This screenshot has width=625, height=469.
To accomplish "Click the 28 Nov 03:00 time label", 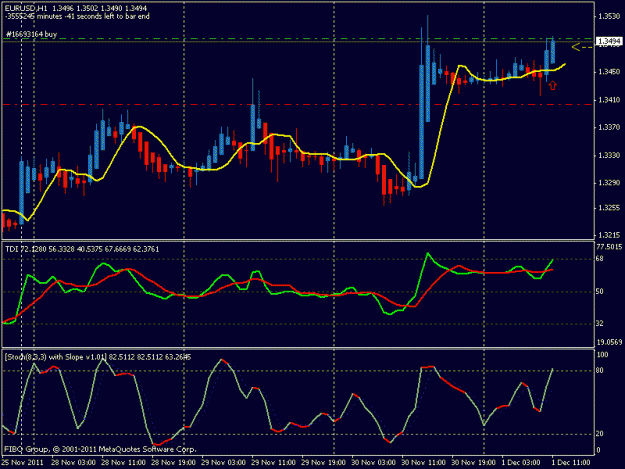I will click(73, 463).
